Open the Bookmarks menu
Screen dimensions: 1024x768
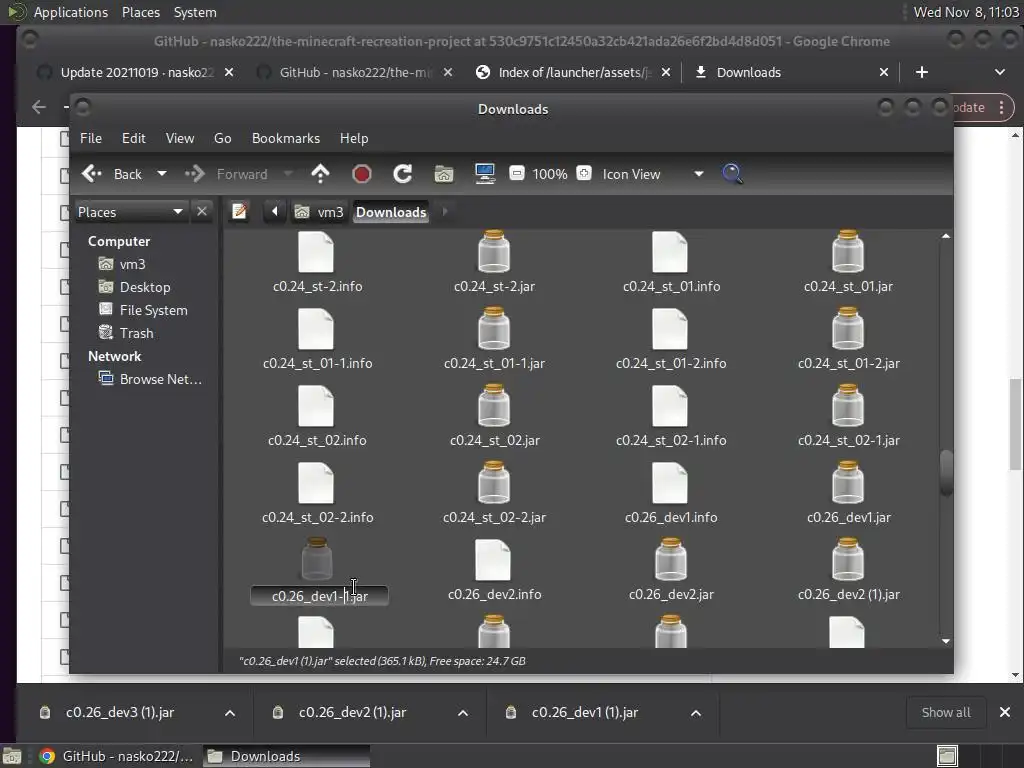click(286, 138)
